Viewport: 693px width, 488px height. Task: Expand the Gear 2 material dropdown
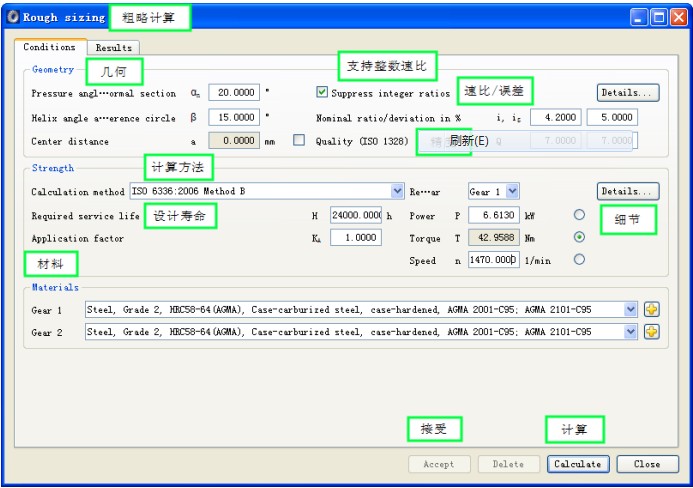630,332
